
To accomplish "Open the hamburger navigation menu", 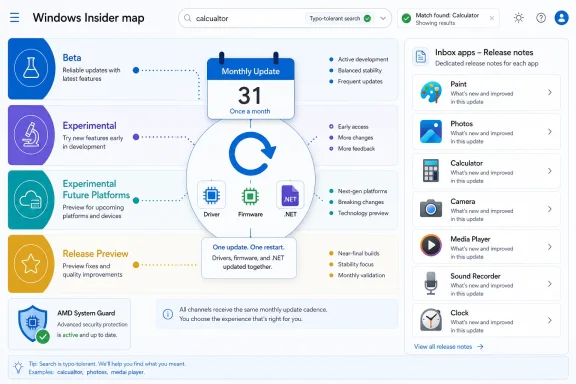I will 15,17.
